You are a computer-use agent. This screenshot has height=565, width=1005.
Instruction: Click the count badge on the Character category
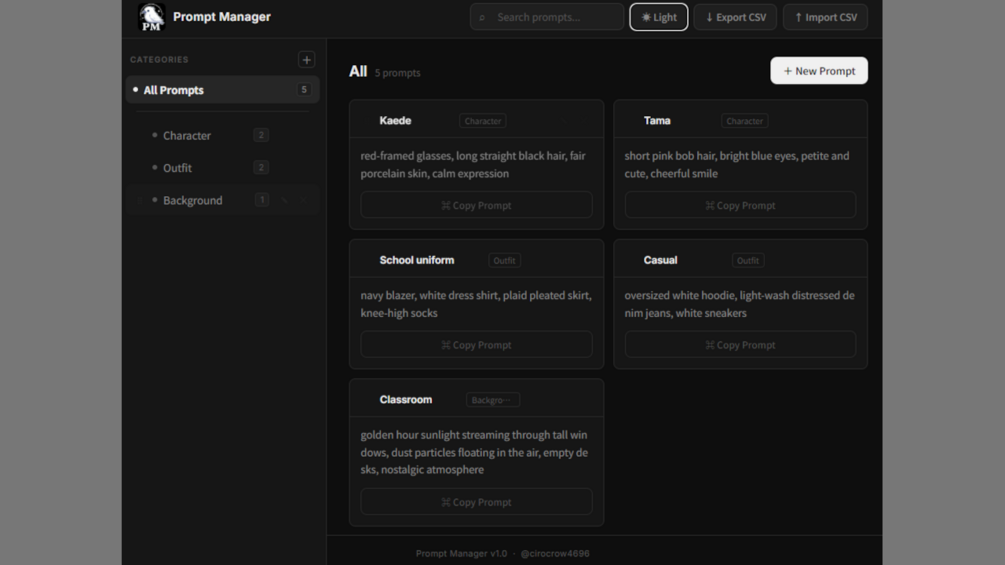261,135
